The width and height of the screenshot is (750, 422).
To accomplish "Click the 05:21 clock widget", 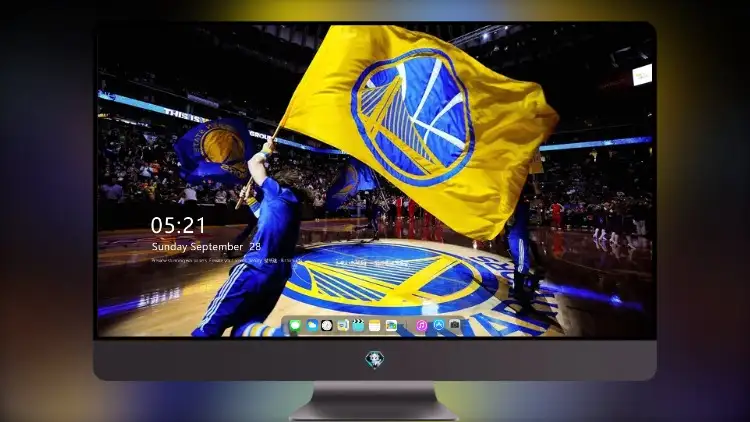I will (178, 225).
